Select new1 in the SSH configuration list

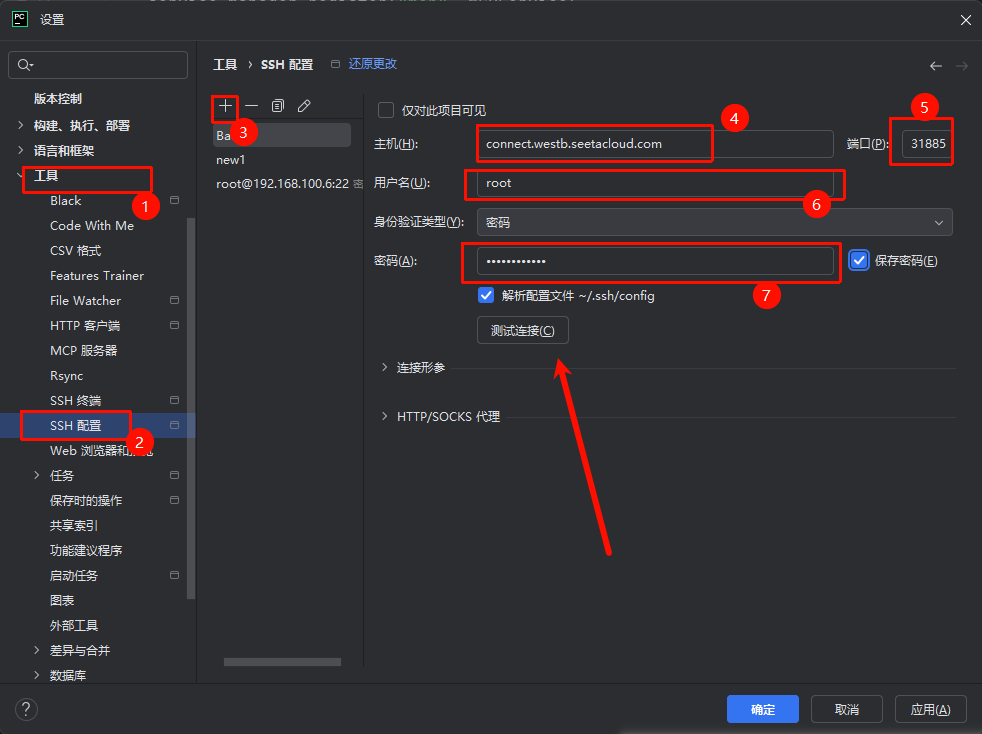[x=231, y=160]
